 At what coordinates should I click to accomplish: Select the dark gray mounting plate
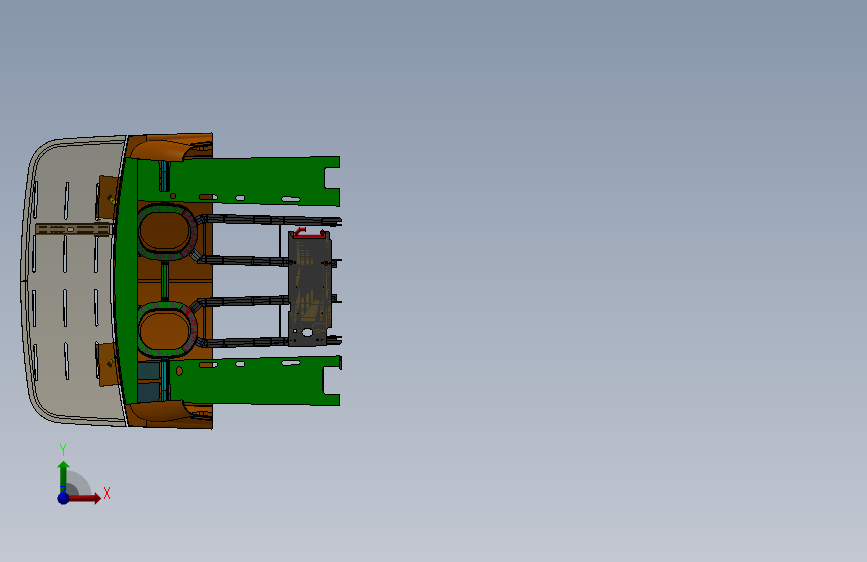click(x=310, y=290)
